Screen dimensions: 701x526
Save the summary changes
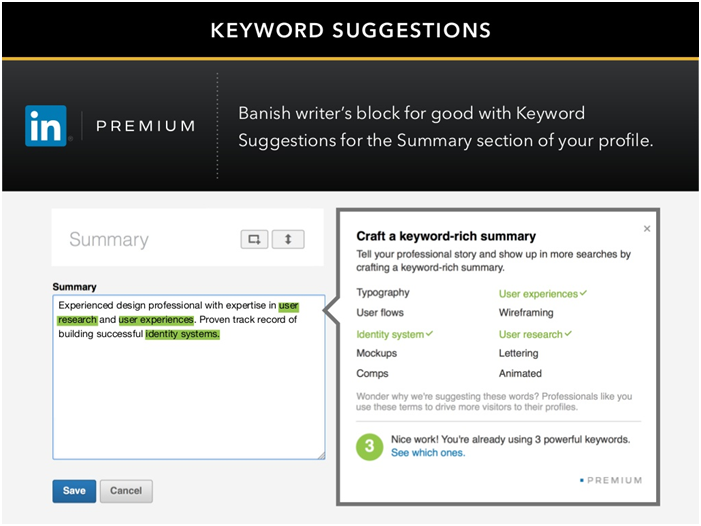(74, 491)
